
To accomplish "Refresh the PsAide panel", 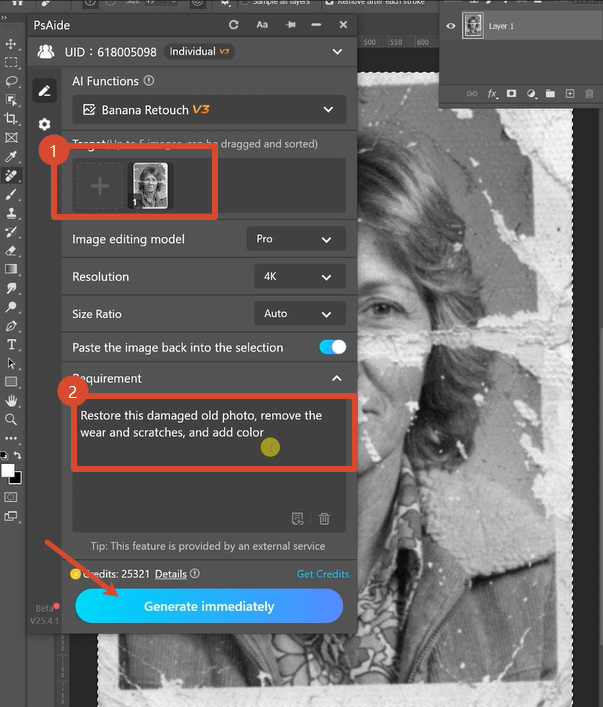I will coord(233,25).
